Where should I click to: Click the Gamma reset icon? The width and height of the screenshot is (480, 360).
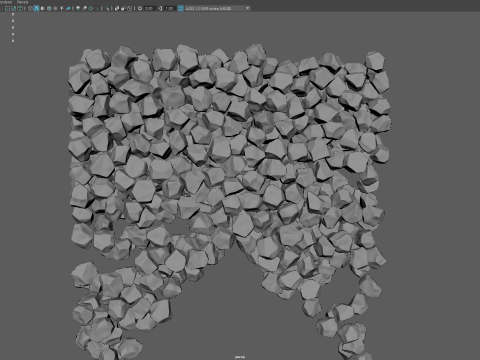pos(160,8)
